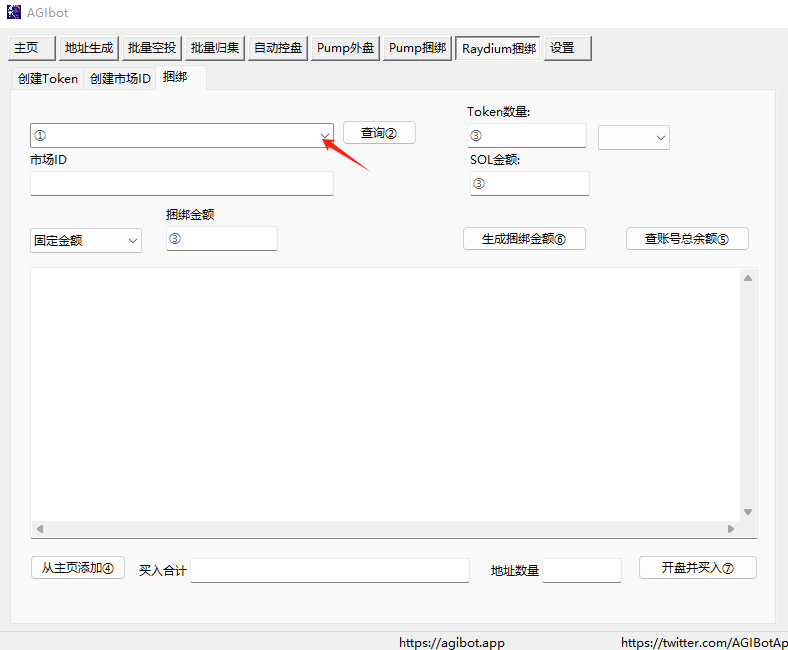Screen dimensions: 788x650
Task: Open the 设置 tab
Action: (568, 48)
